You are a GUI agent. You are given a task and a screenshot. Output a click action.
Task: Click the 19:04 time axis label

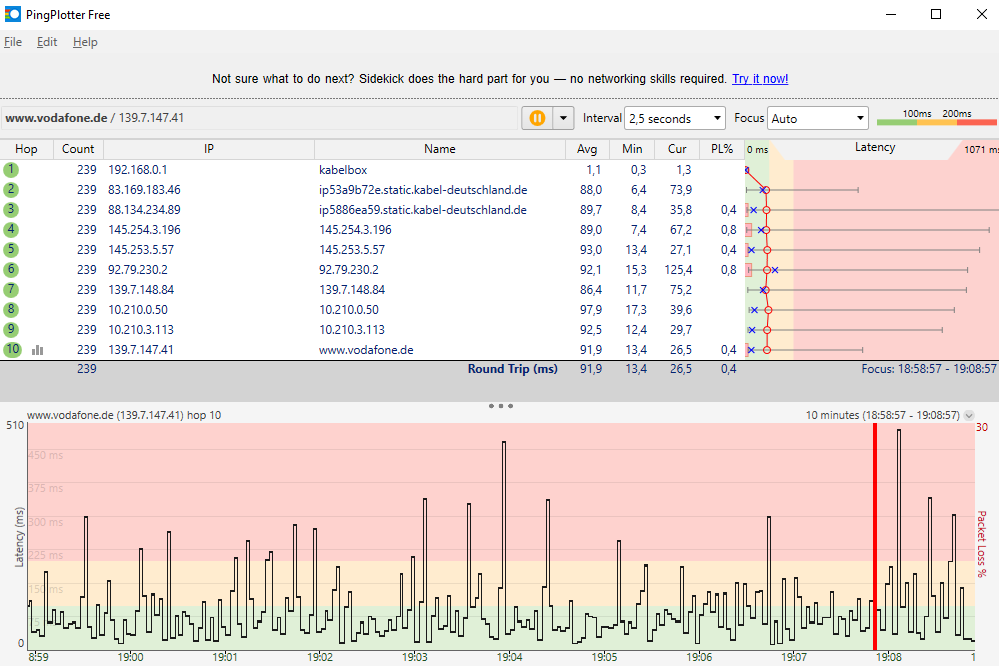point(509,657)
